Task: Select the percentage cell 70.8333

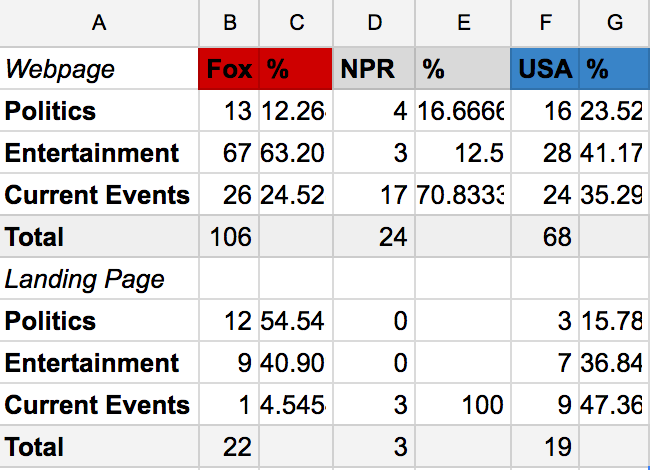Action: coord(463,195)
